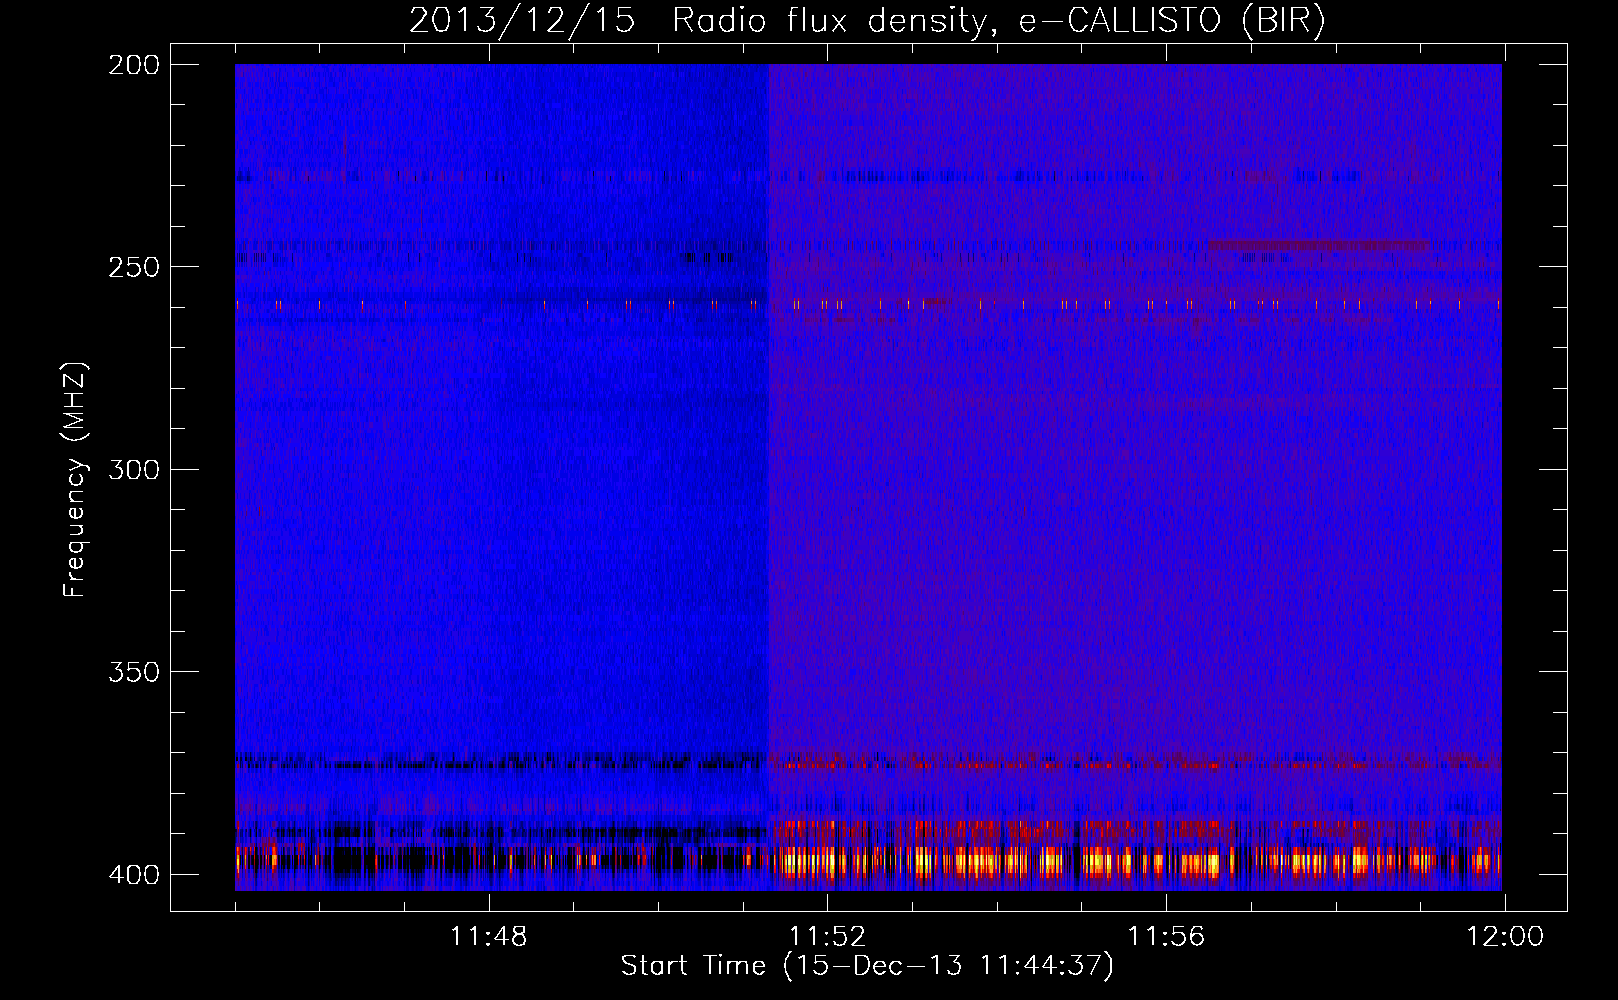Click the plot title 'Radio flux density, e-CALLISTO (BIR)'
The width and height of the screenshot is (1618, 1000).
coord(998,21)
